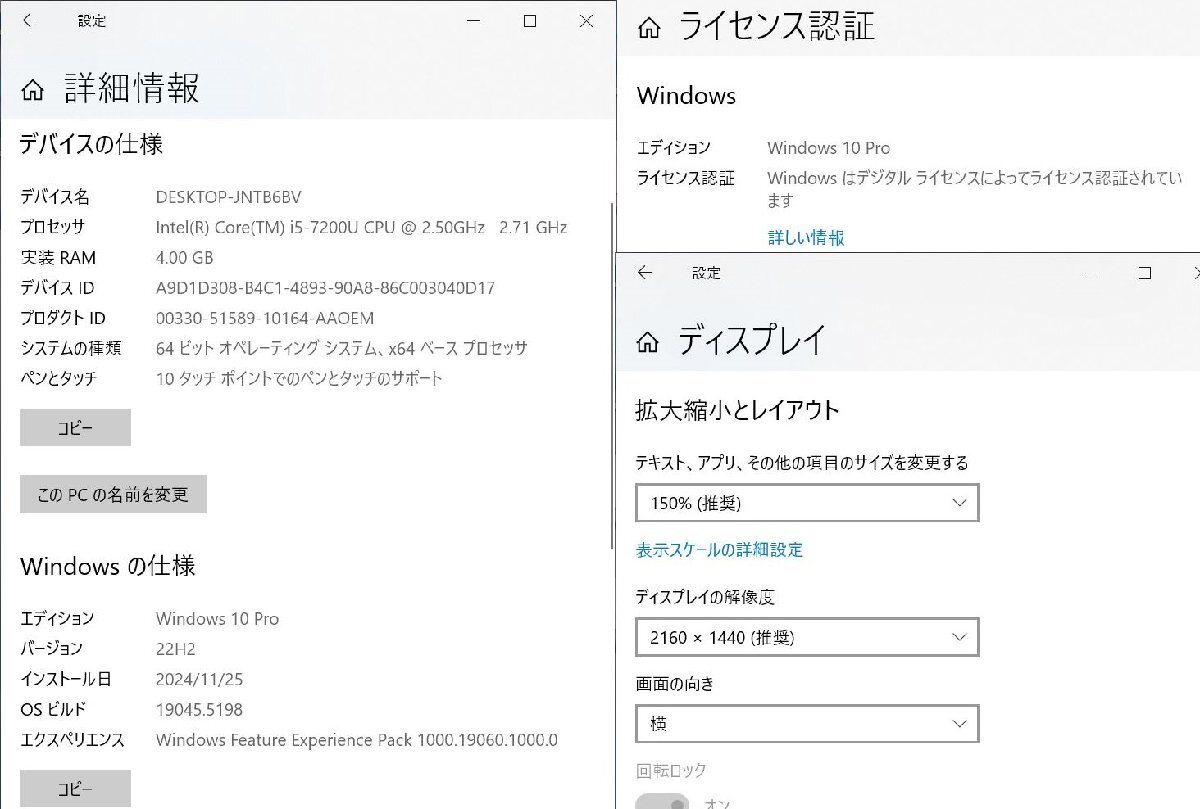Close the 詳細情報 settings window
This screenshot has width=1200, height=809.
[586, 20]
